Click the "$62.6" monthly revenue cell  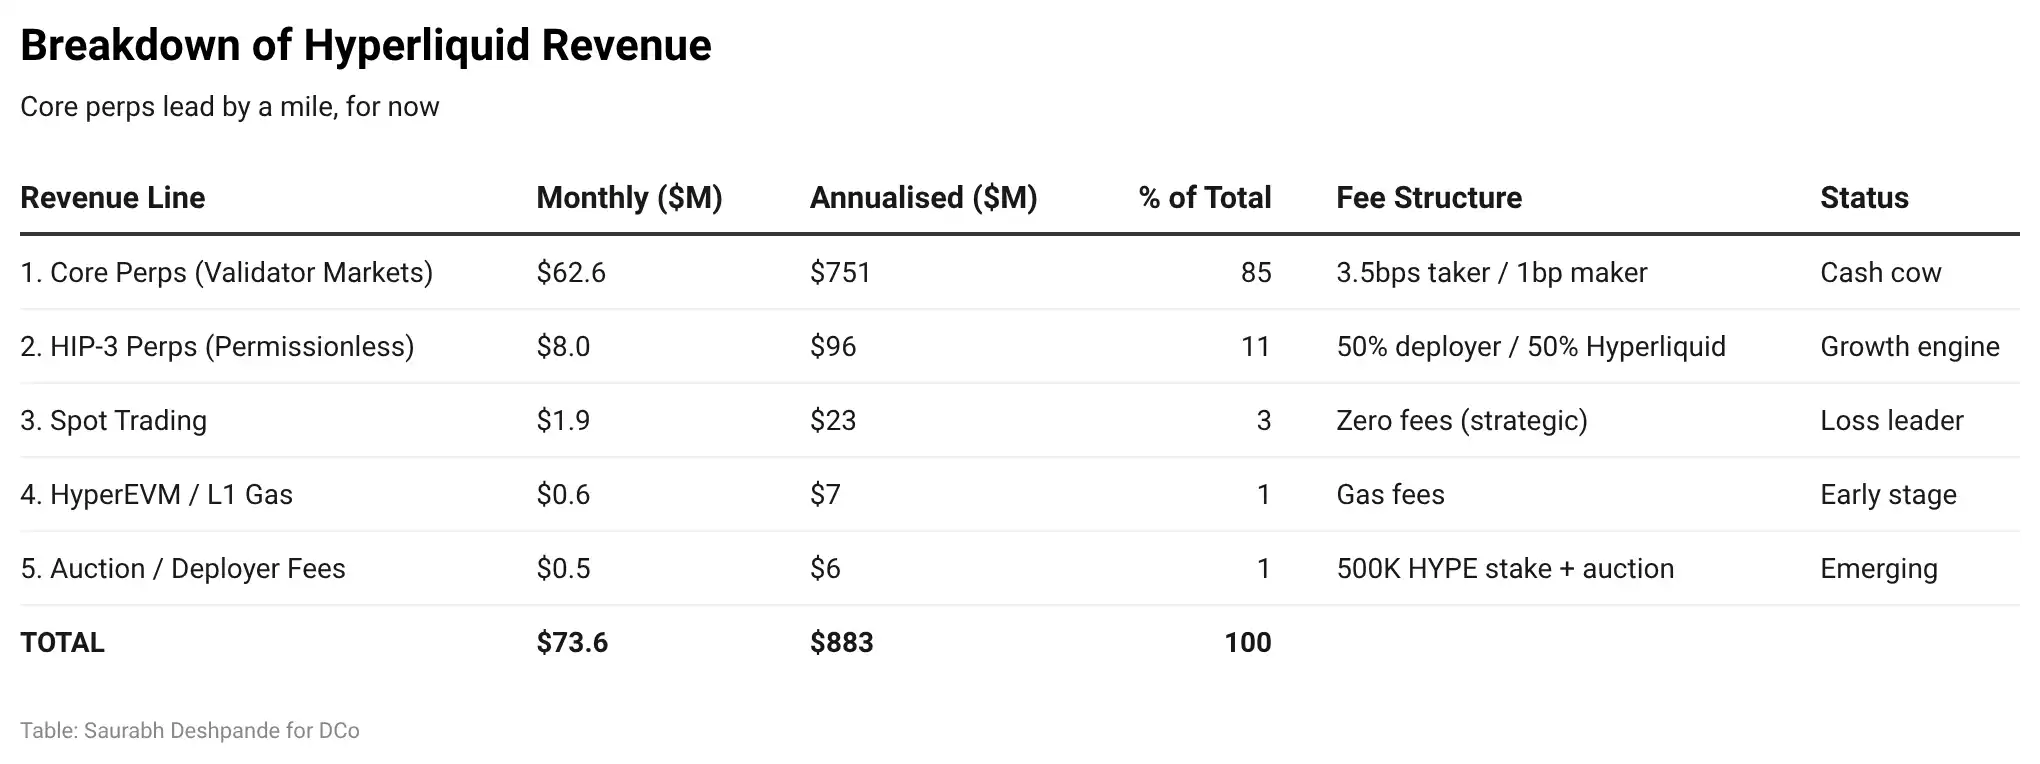[571, 273]
